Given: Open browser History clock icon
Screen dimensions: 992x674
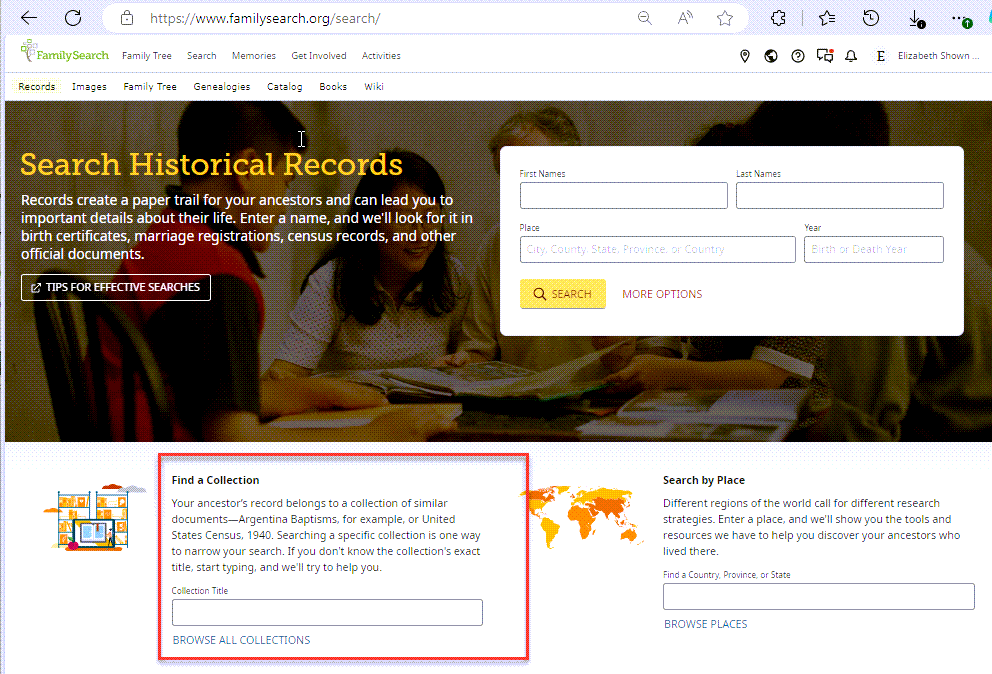Looking at the screenshot, I should click(871, 18).
